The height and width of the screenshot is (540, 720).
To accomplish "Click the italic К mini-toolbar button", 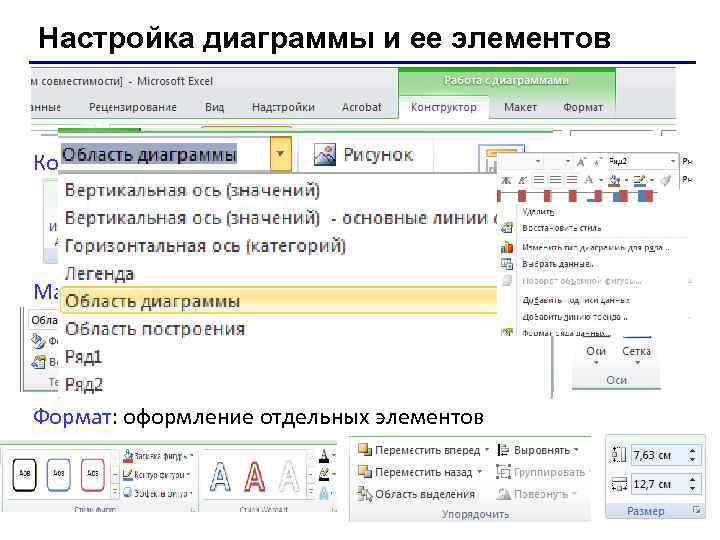I will (x=522, y=180).
